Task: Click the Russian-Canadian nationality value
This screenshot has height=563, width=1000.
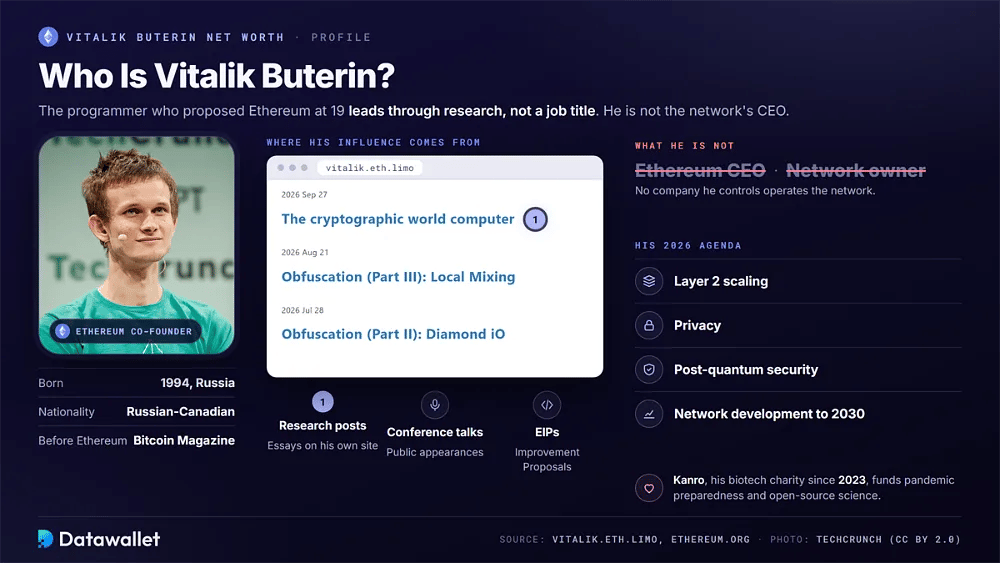Action: pos(180,412)
